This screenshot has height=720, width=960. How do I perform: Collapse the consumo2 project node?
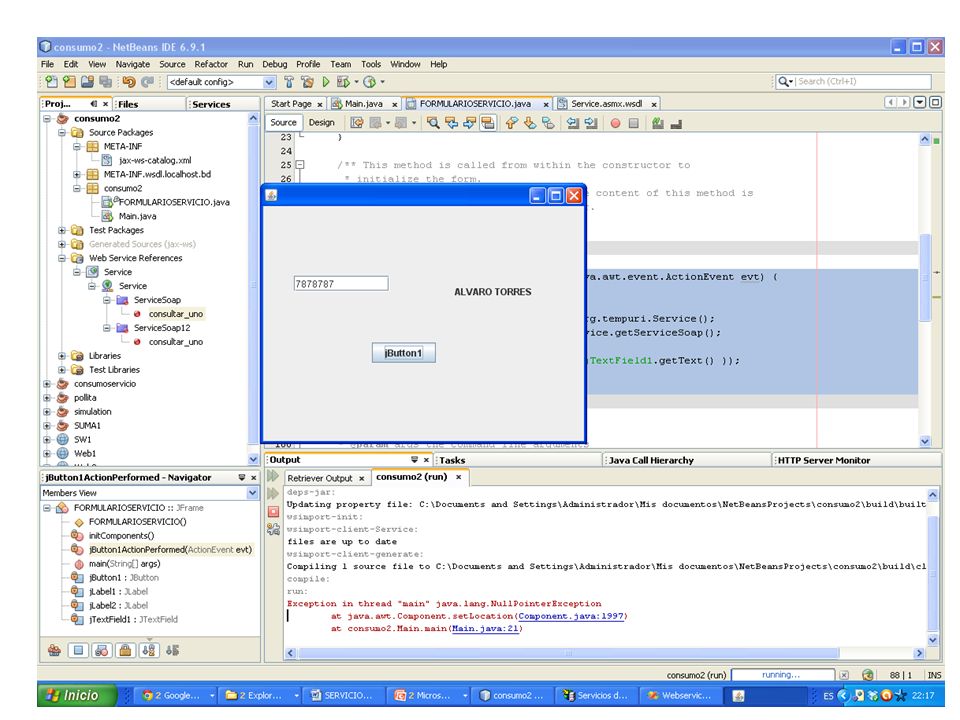47,119
